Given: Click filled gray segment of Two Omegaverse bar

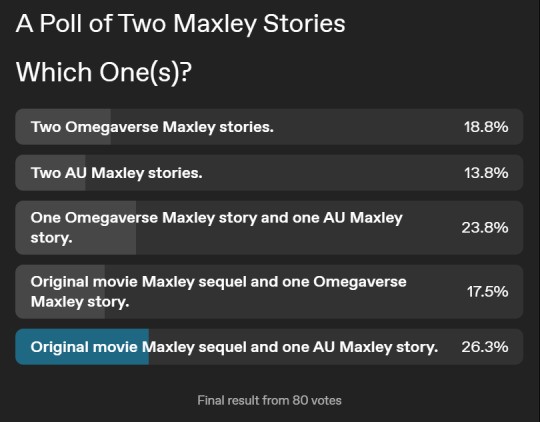Looking at the screenshot, I should tap(63, 127).
